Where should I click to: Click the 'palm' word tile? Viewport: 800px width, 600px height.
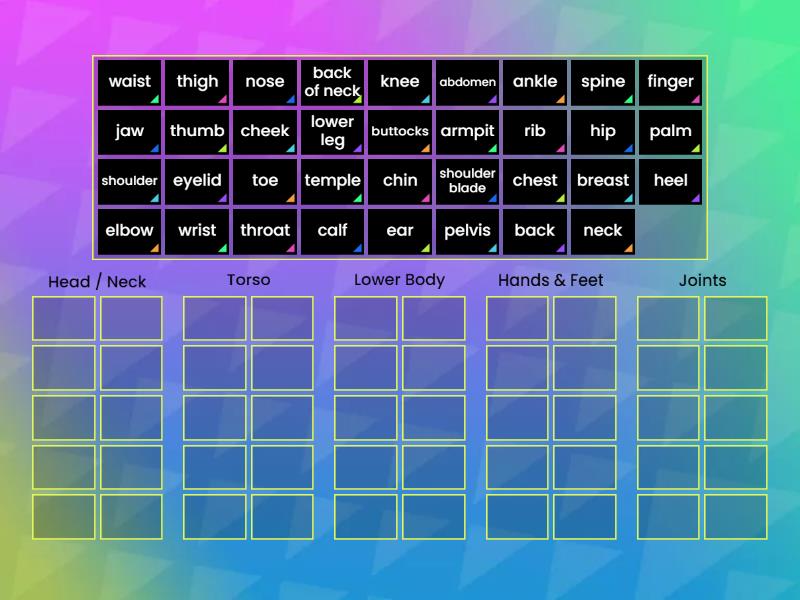coord(670,132)
